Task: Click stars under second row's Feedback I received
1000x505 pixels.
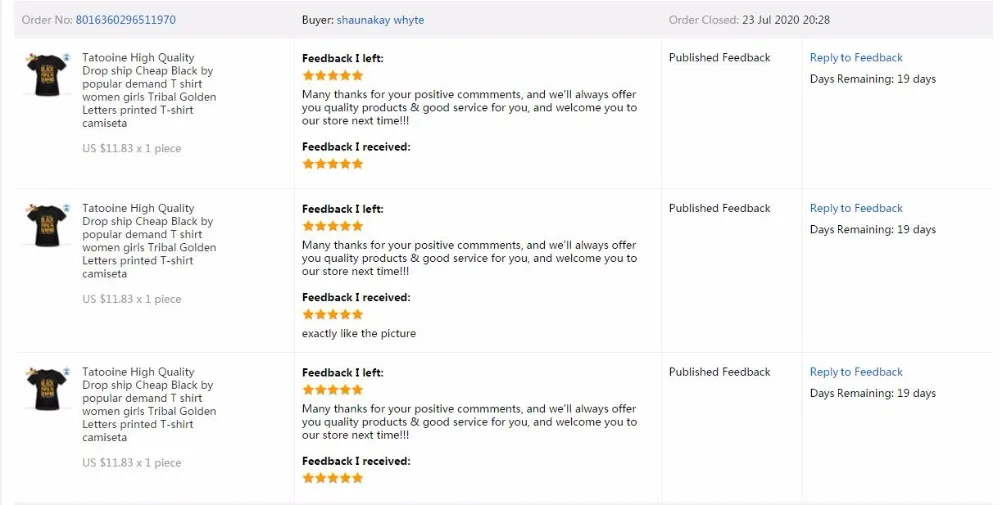Action: coord(333,315)
